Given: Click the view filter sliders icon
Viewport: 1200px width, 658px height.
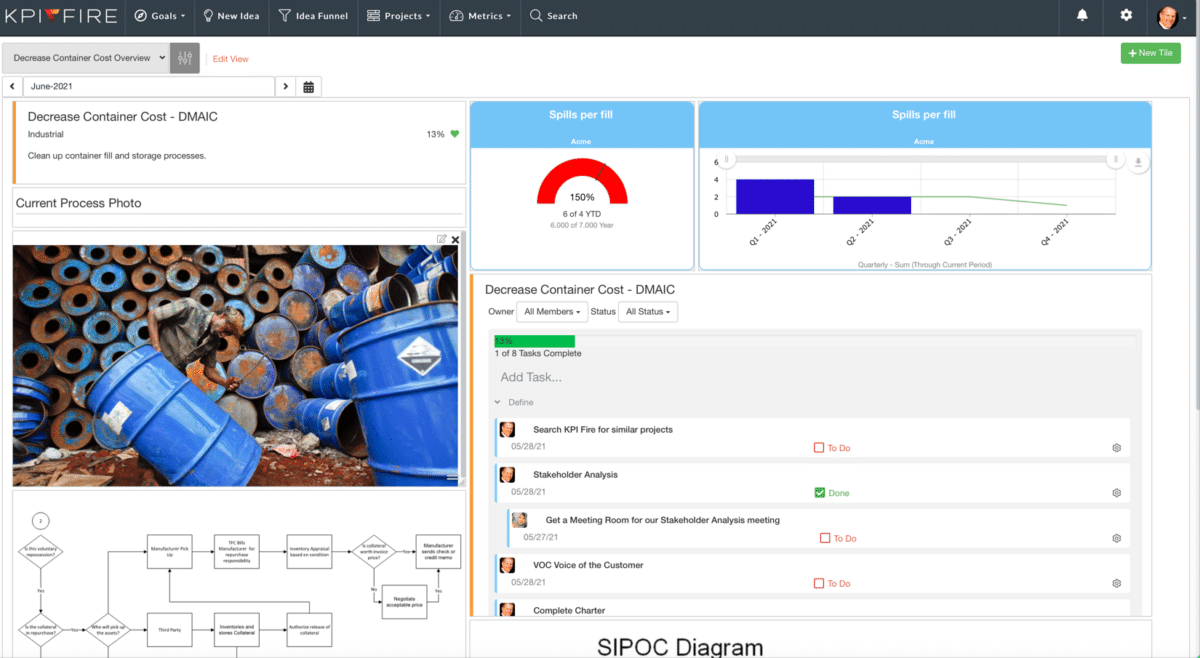Looking at the screenshot, I should [184, 58].
